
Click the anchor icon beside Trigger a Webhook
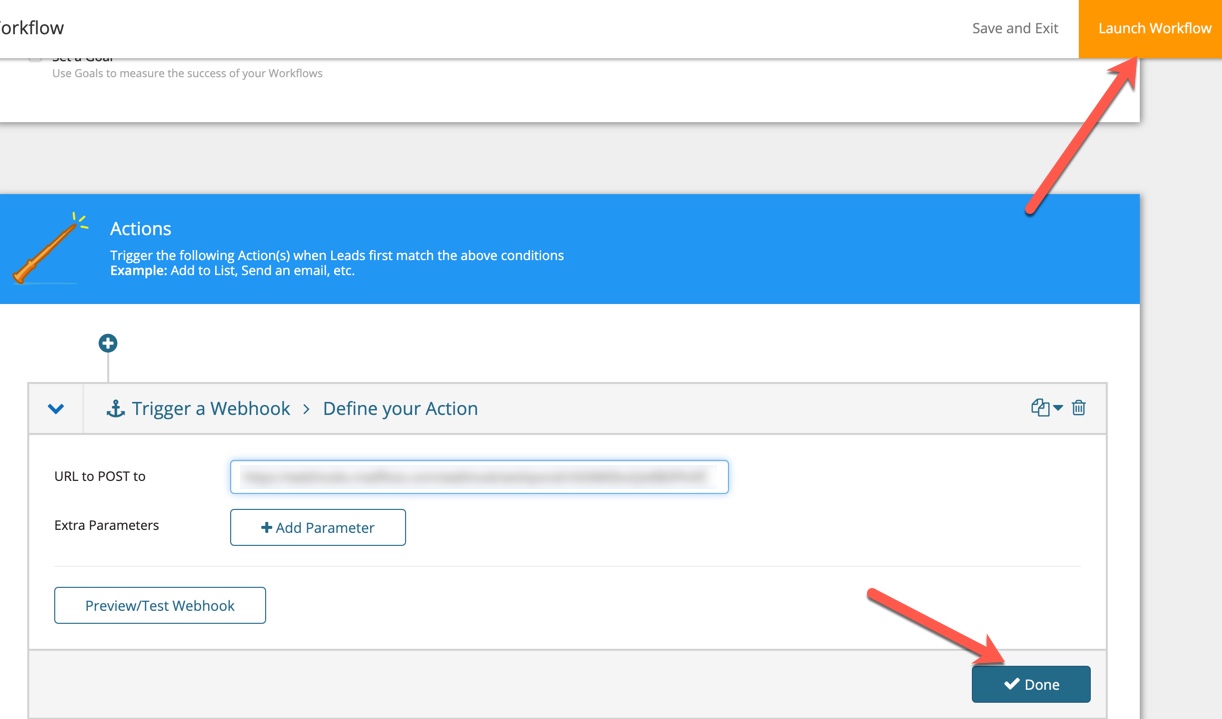pos(115,408)
